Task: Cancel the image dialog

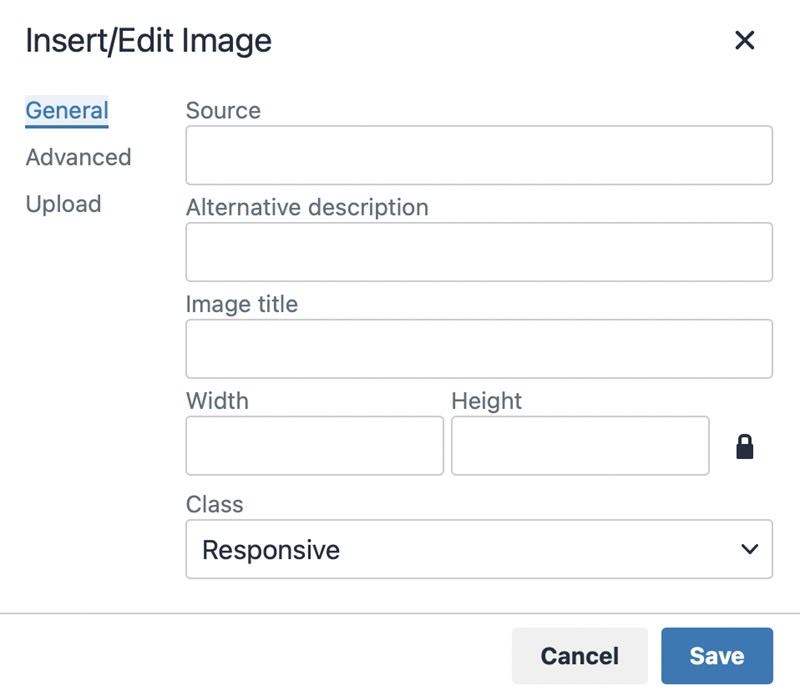Action: [580, 656]
